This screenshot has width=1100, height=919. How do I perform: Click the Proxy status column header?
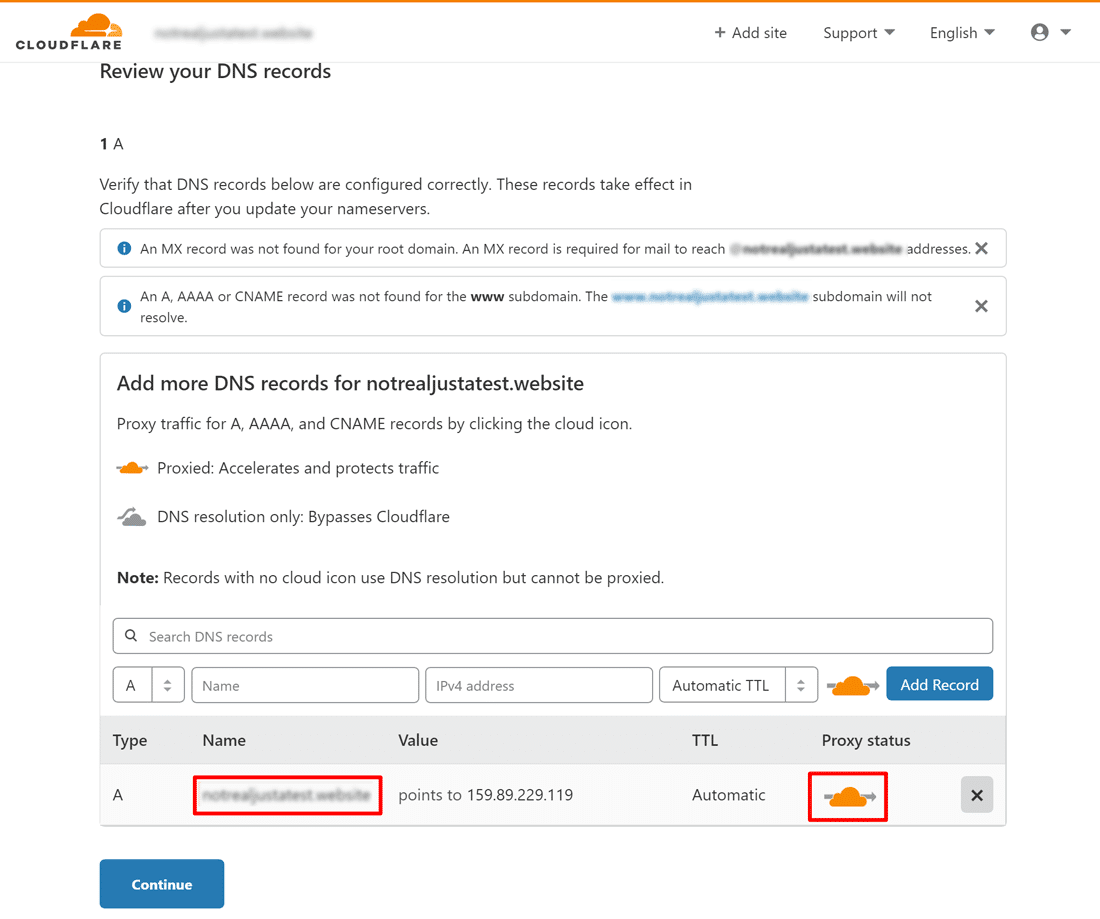(x=866, y=740)
